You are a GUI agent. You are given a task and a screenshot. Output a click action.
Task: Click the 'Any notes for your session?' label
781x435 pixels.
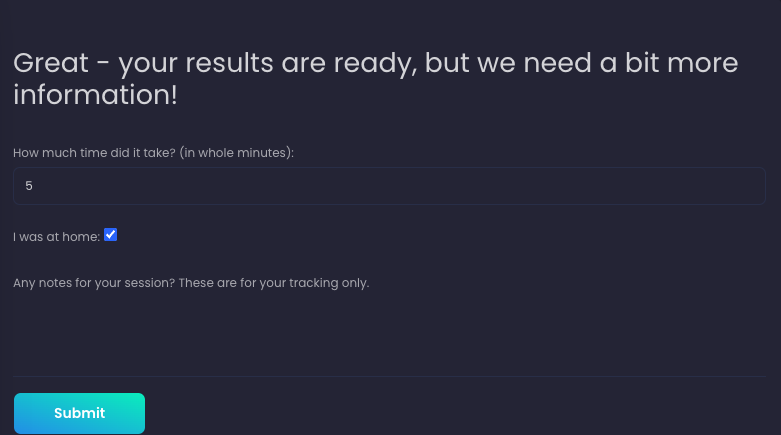pos(94,283)
